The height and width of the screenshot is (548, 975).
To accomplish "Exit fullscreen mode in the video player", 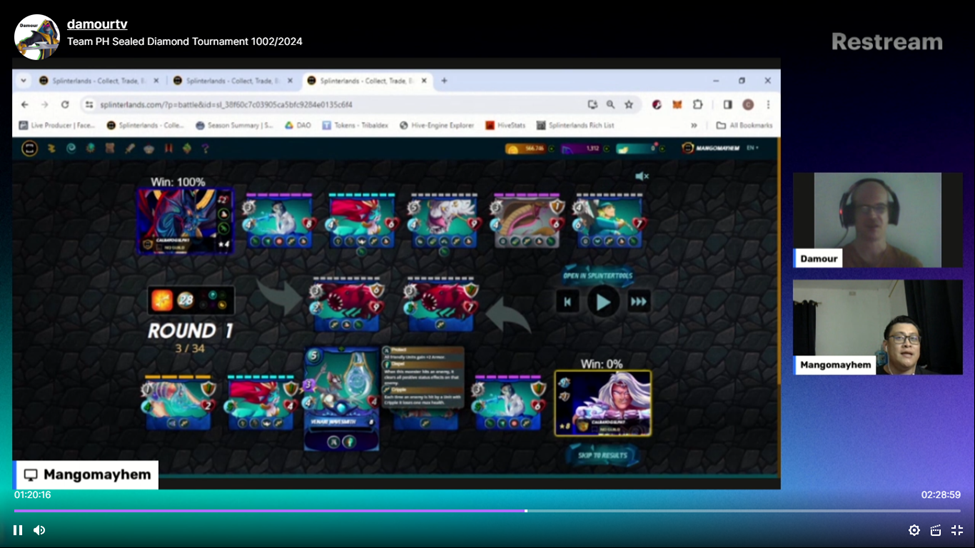I will click(x=958, y=530).
